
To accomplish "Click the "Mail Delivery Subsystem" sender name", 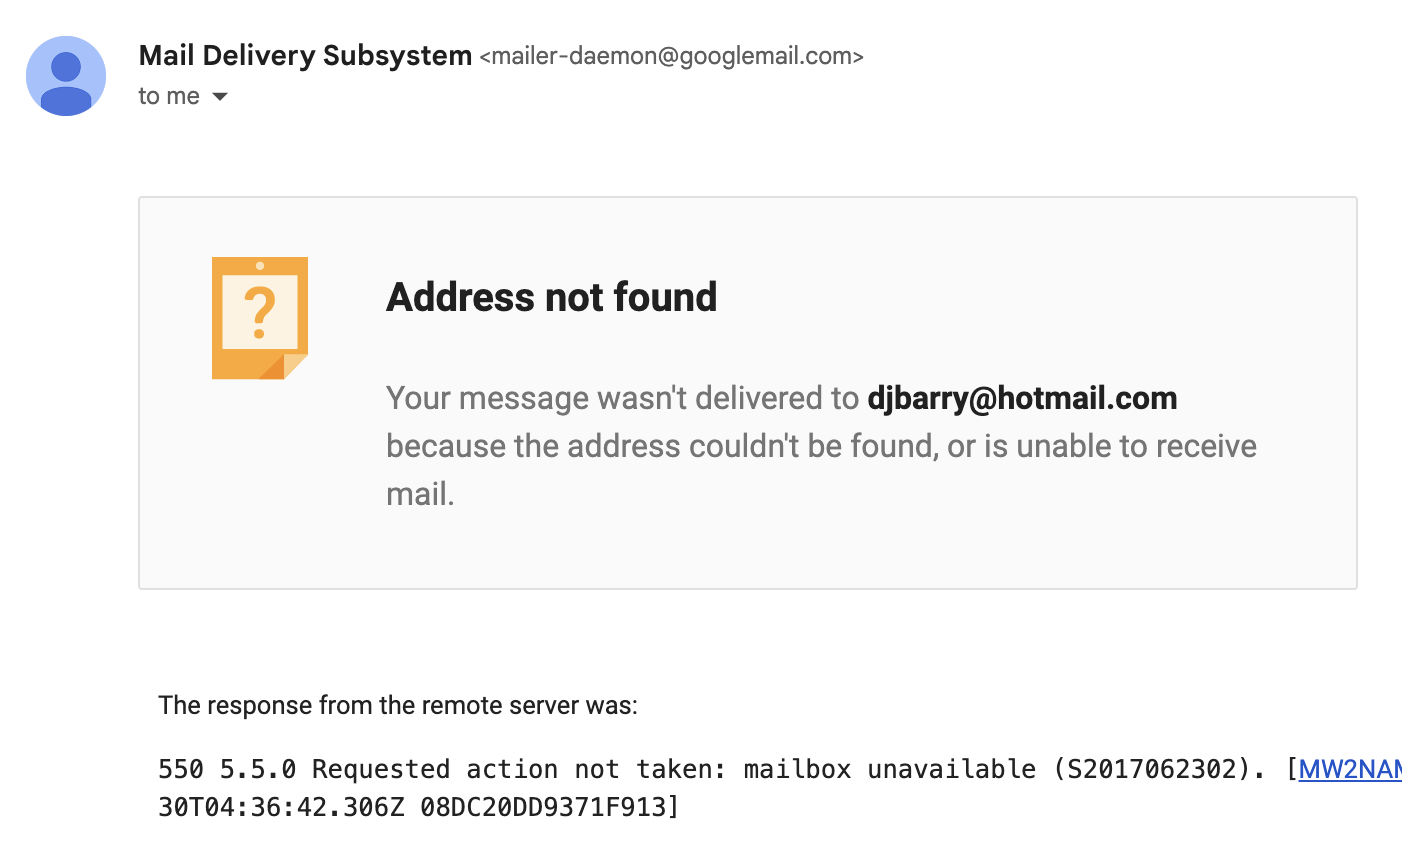I will [305, 56].
